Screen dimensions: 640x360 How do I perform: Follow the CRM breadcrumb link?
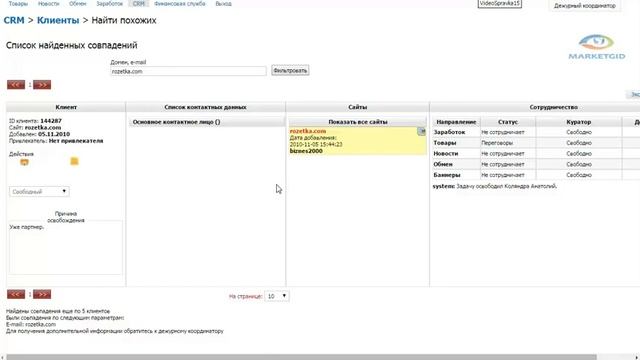[x=14, y=20]
